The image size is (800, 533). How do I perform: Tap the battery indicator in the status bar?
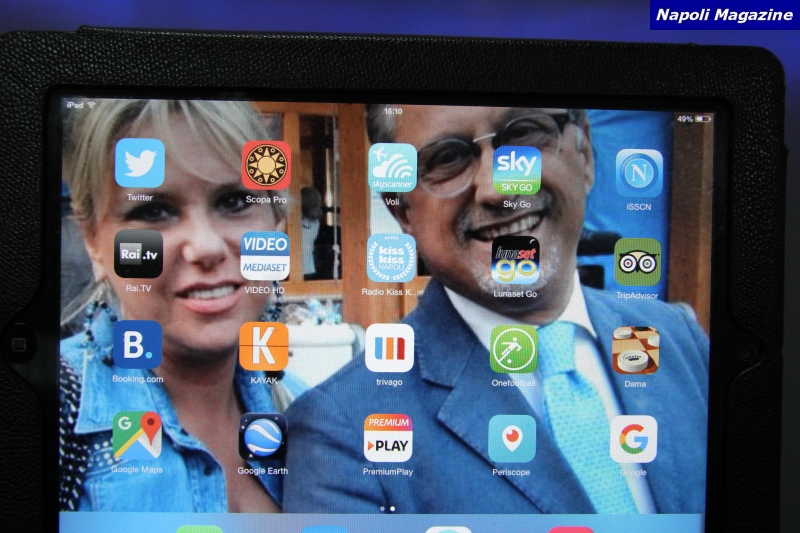[x=703, y=119]
